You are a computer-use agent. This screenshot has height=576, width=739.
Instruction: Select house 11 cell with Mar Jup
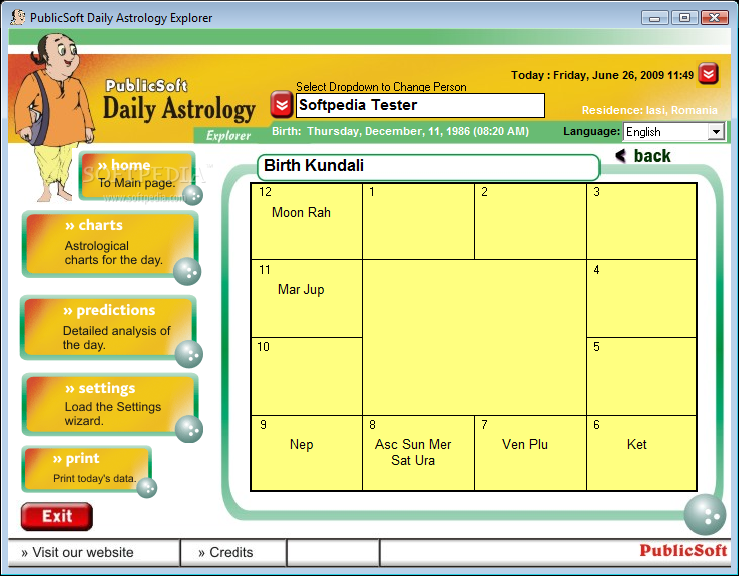tap(307, 298)
